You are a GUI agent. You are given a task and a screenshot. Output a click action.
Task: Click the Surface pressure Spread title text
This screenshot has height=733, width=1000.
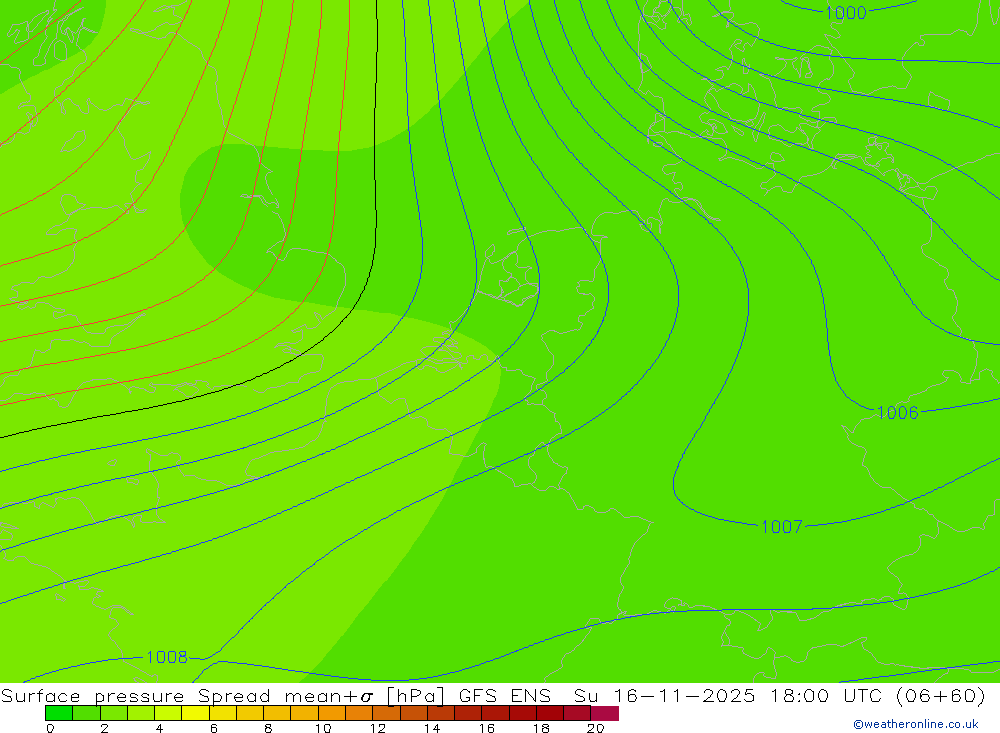coord(136,695)
